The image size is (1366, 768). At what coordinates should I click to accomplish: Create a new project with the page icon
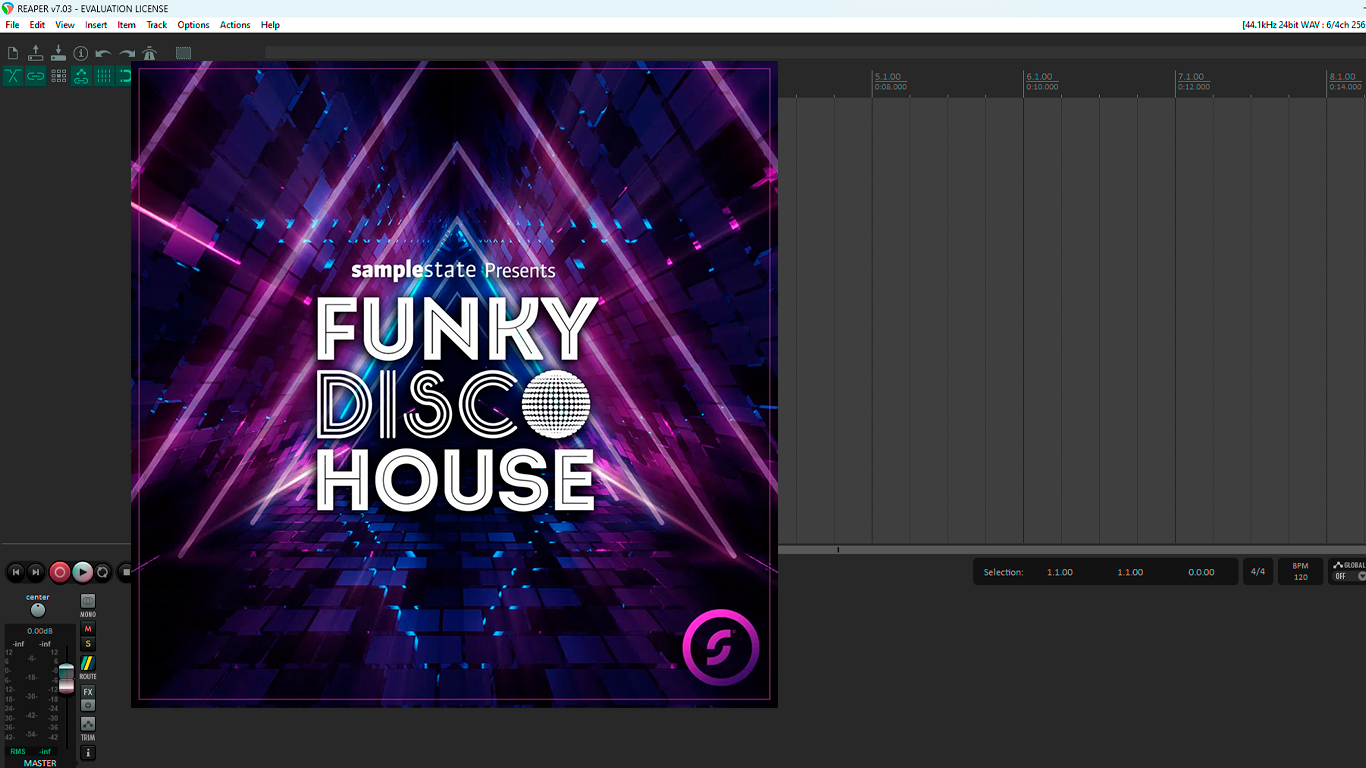tap(13, 53)
